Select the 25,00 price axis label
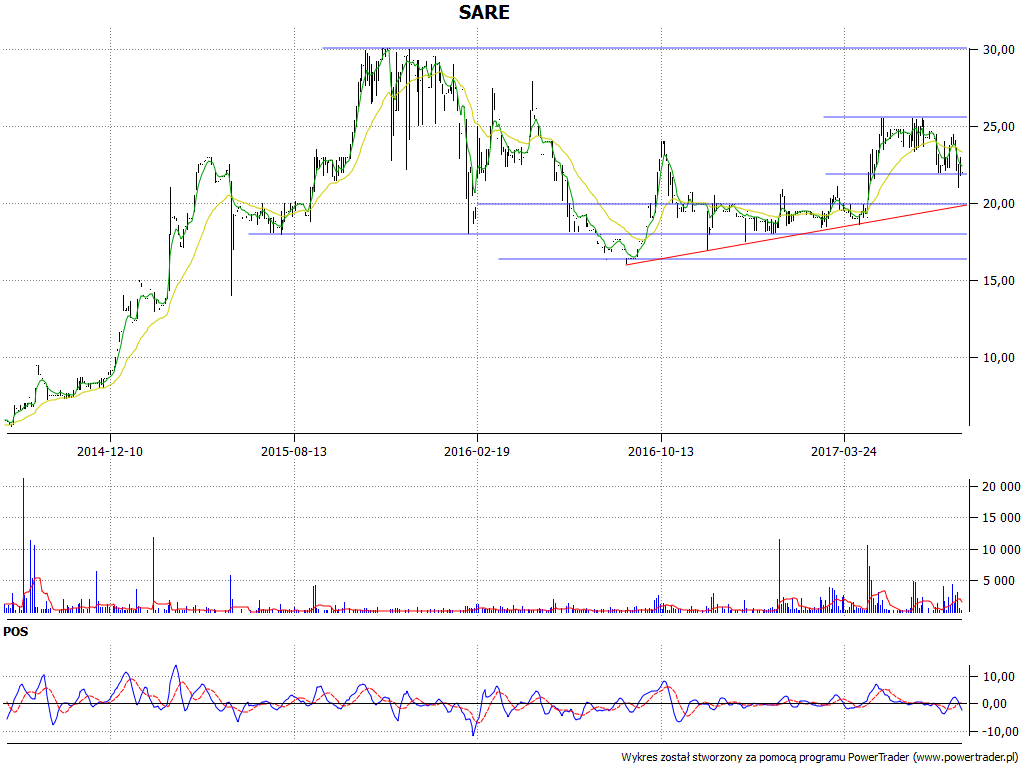The width and height of the screenshot is (1024, 768). pos(999,127)
